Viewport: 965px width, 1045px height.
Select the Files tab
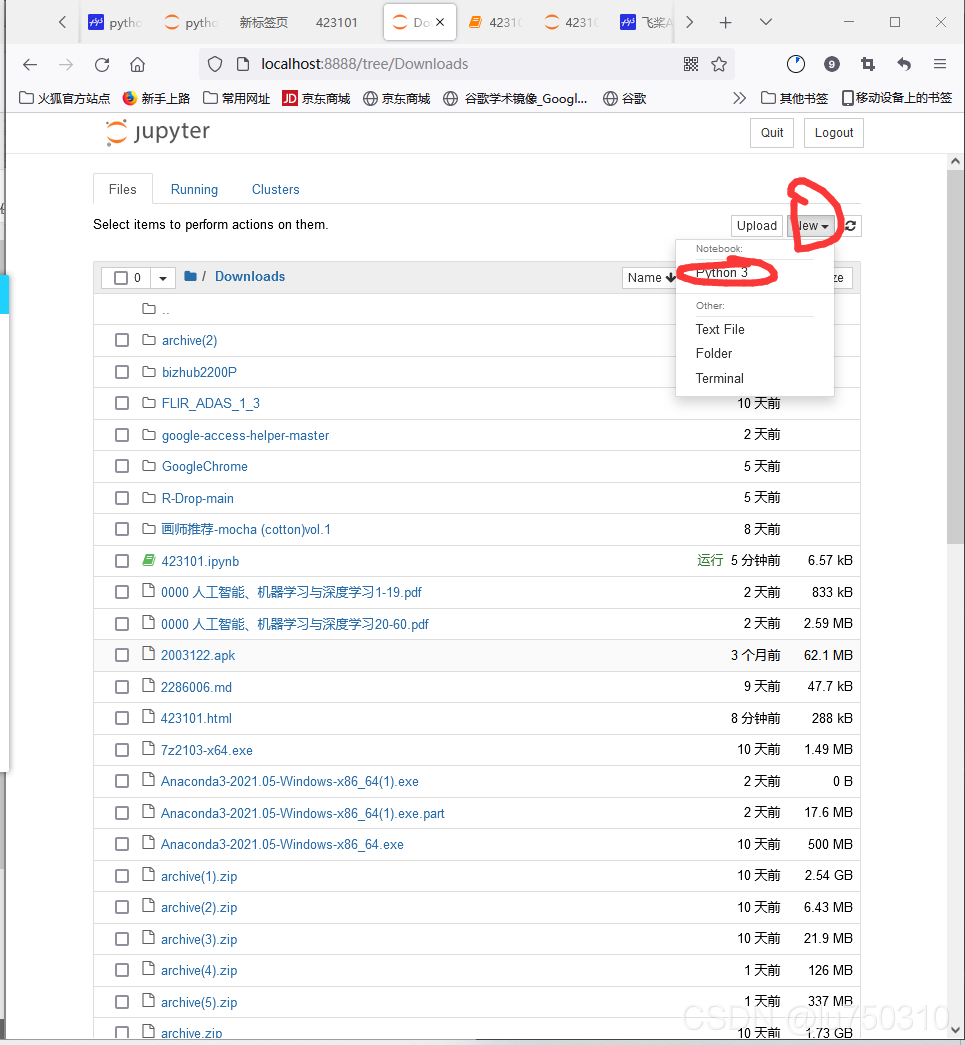123,189
